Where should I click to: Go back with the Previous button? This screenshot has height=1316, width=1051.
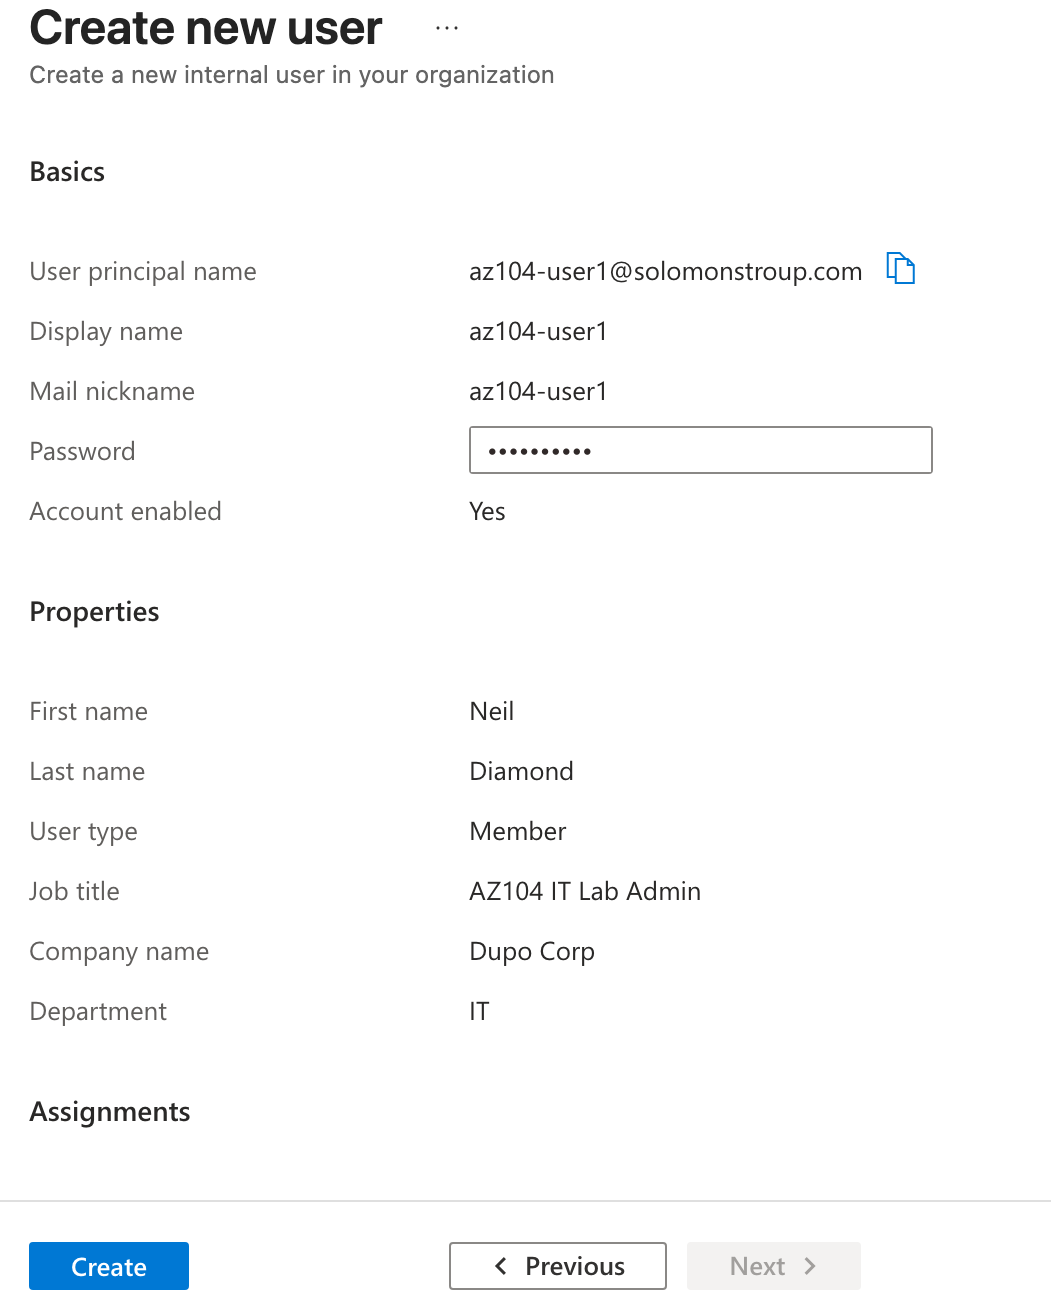pos(558,1266)
